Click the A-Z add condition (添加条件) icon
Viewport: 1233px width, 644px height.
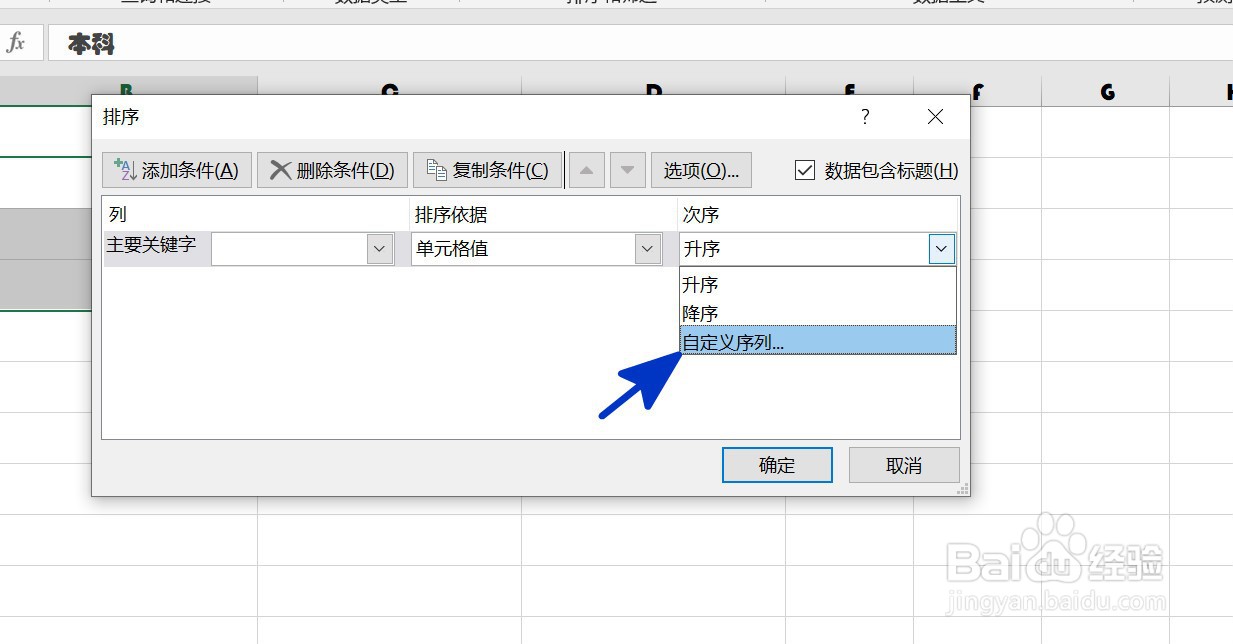point(126,169)
